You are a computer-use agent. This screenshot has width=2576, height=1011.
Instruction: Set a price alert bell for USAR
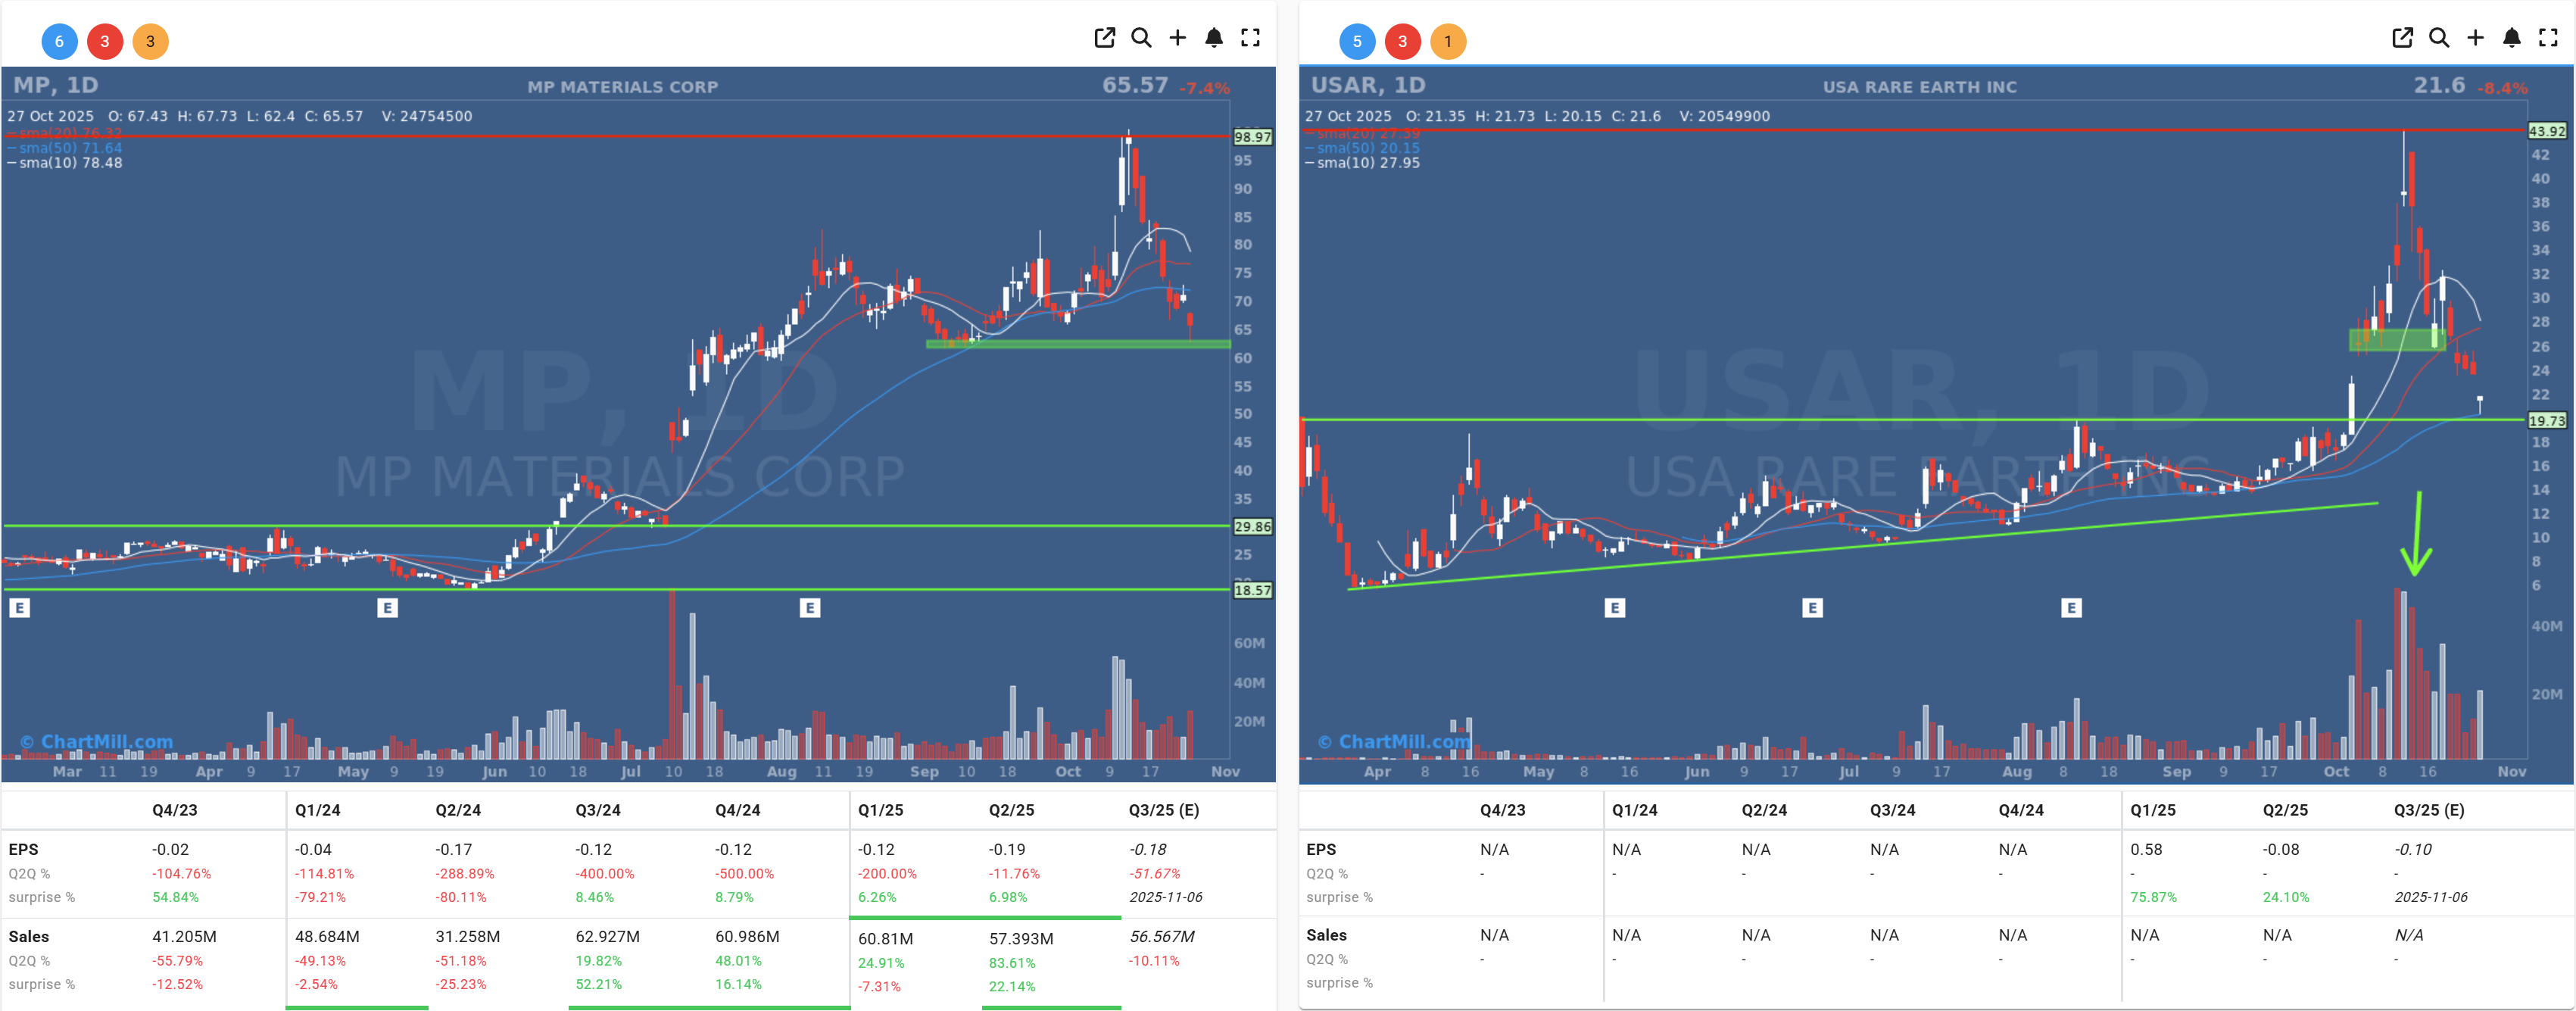click(2512, 38)
